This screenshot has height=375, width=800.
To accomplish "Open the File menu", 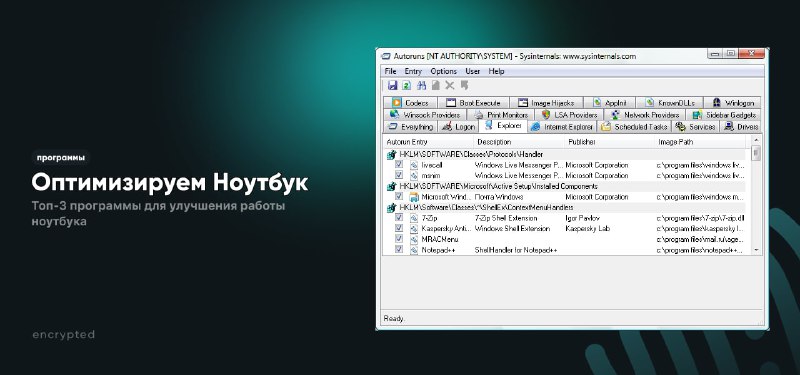I will (390, 71).
